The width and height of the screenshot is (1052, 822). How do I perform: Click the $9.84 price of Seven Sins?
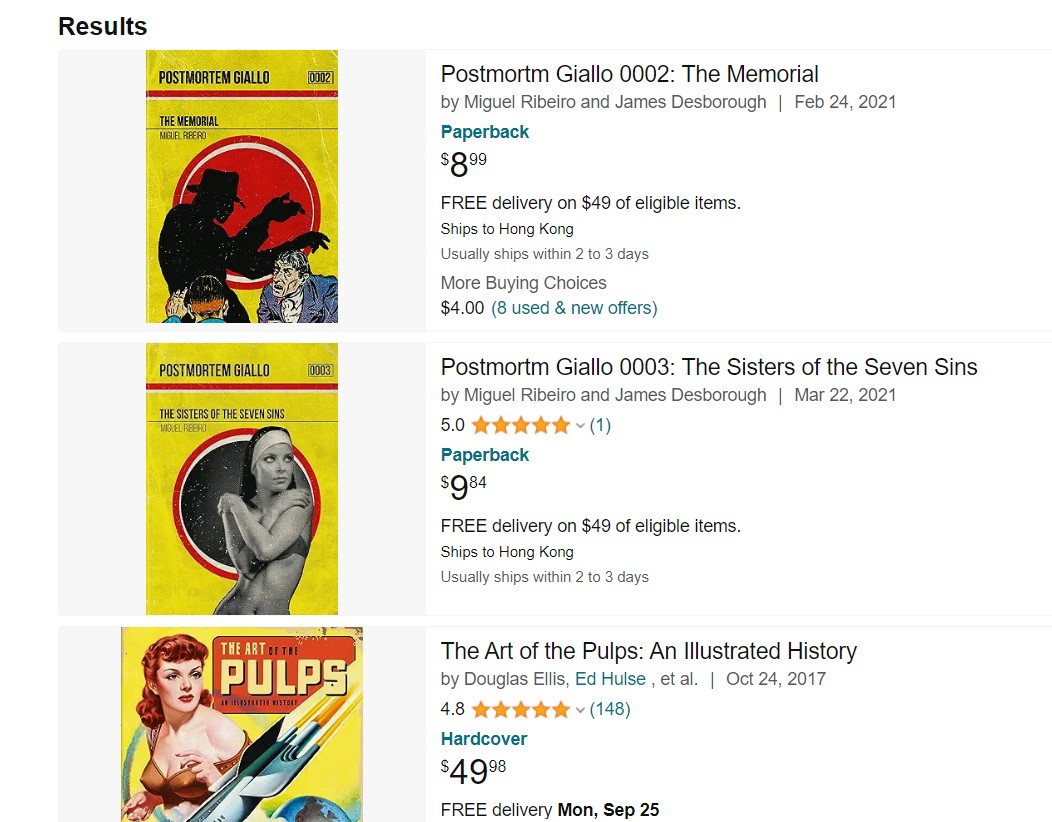coord(464,487)
